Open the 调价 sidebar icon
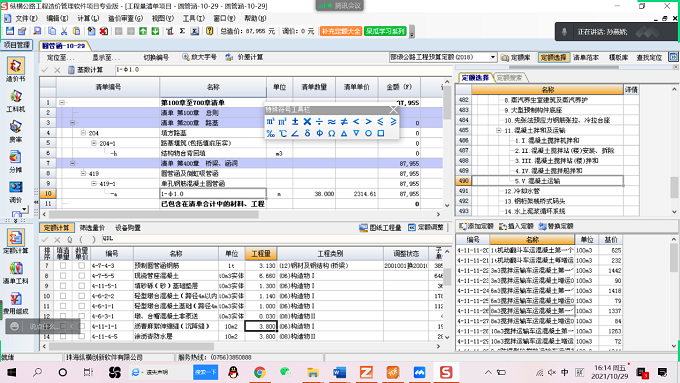The height and width of the screenshot is (383, 680). click(x=16, y=192)
